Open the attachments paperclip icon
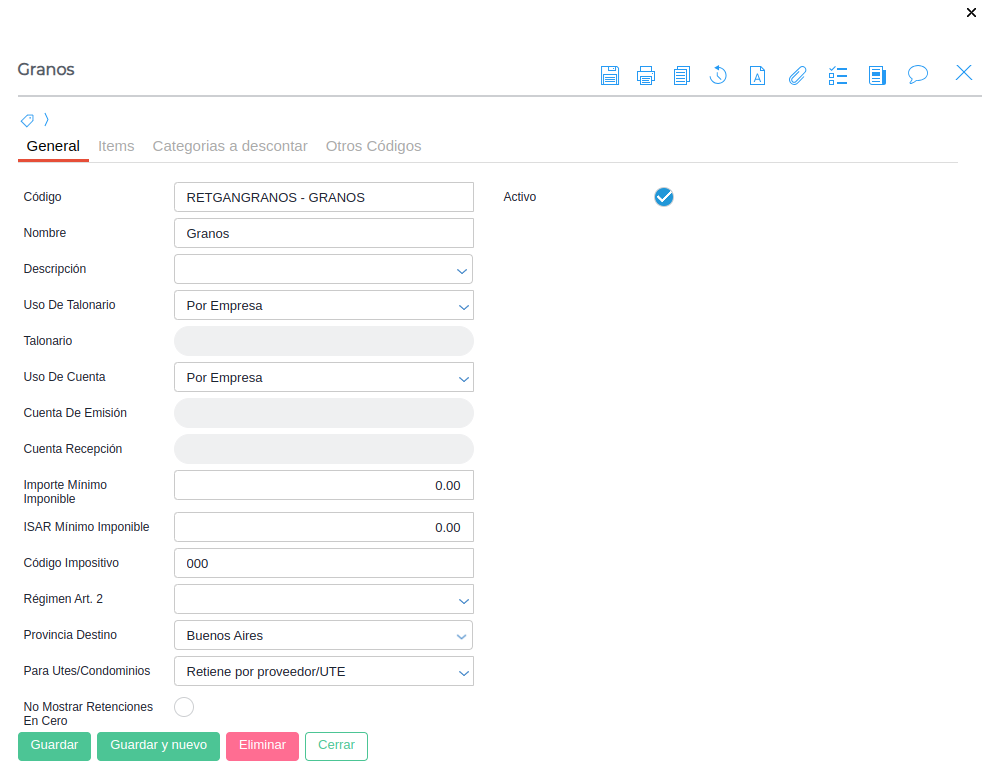This screenshot has height=771, width=982. click(x=797, y=75)
